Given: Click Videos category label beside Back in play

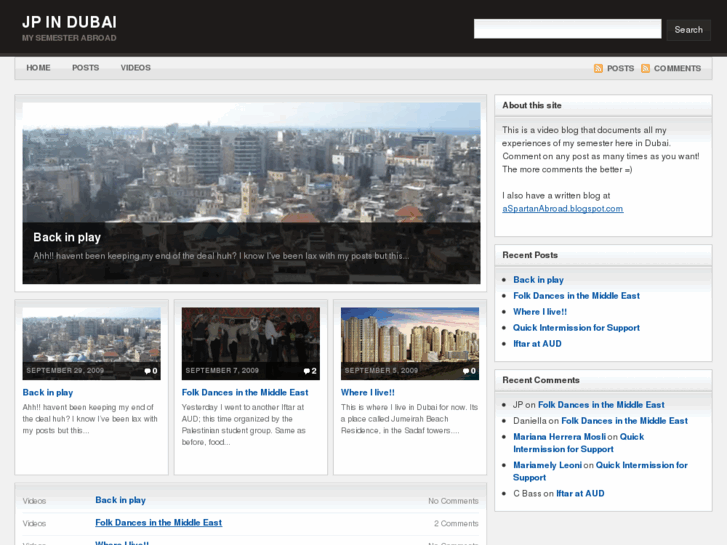Looking at the screenshot, I should [x=34, y=501].
